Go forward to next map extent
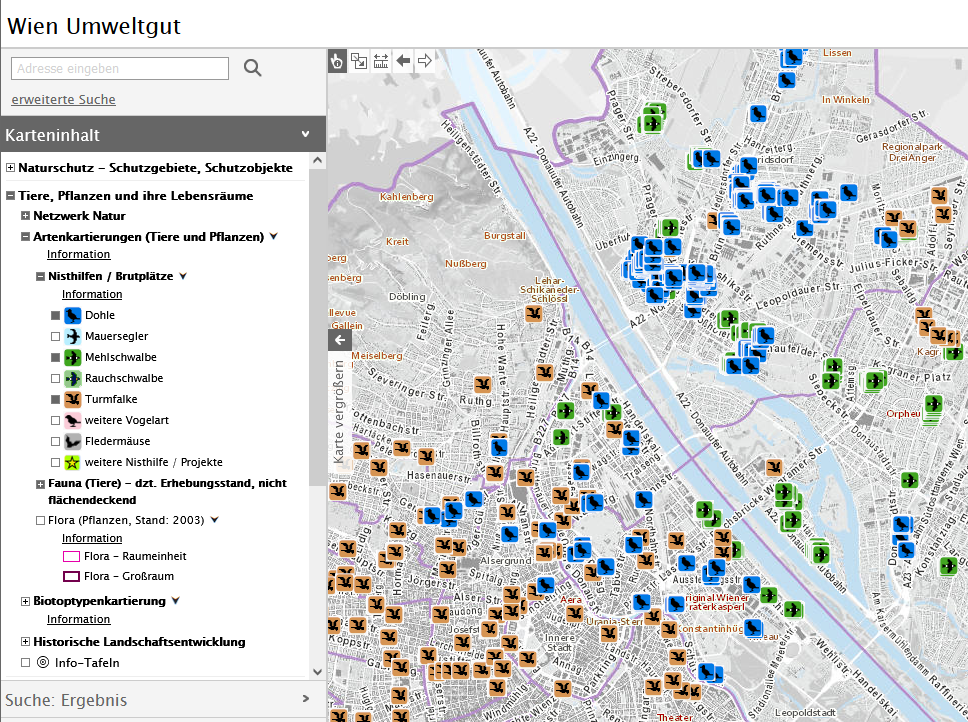The width and height of the screenshot is (968, 722). [x=425, y=61]
